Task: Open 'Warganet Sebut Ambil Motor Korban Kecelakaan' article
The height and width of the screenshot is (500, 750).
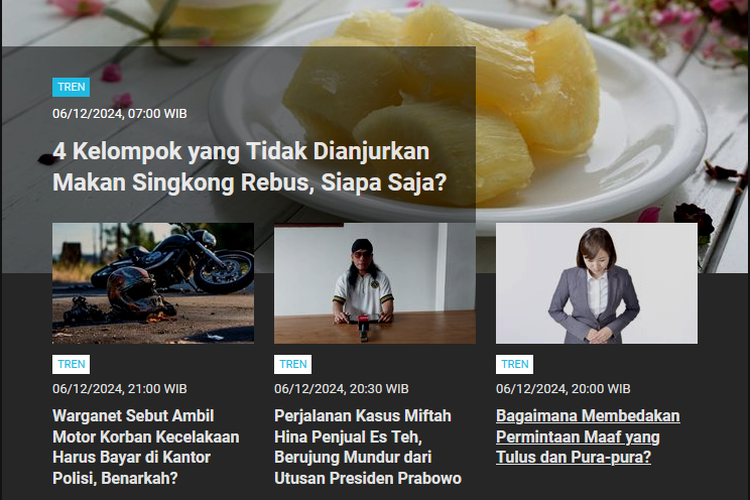Action: (146, 447)
